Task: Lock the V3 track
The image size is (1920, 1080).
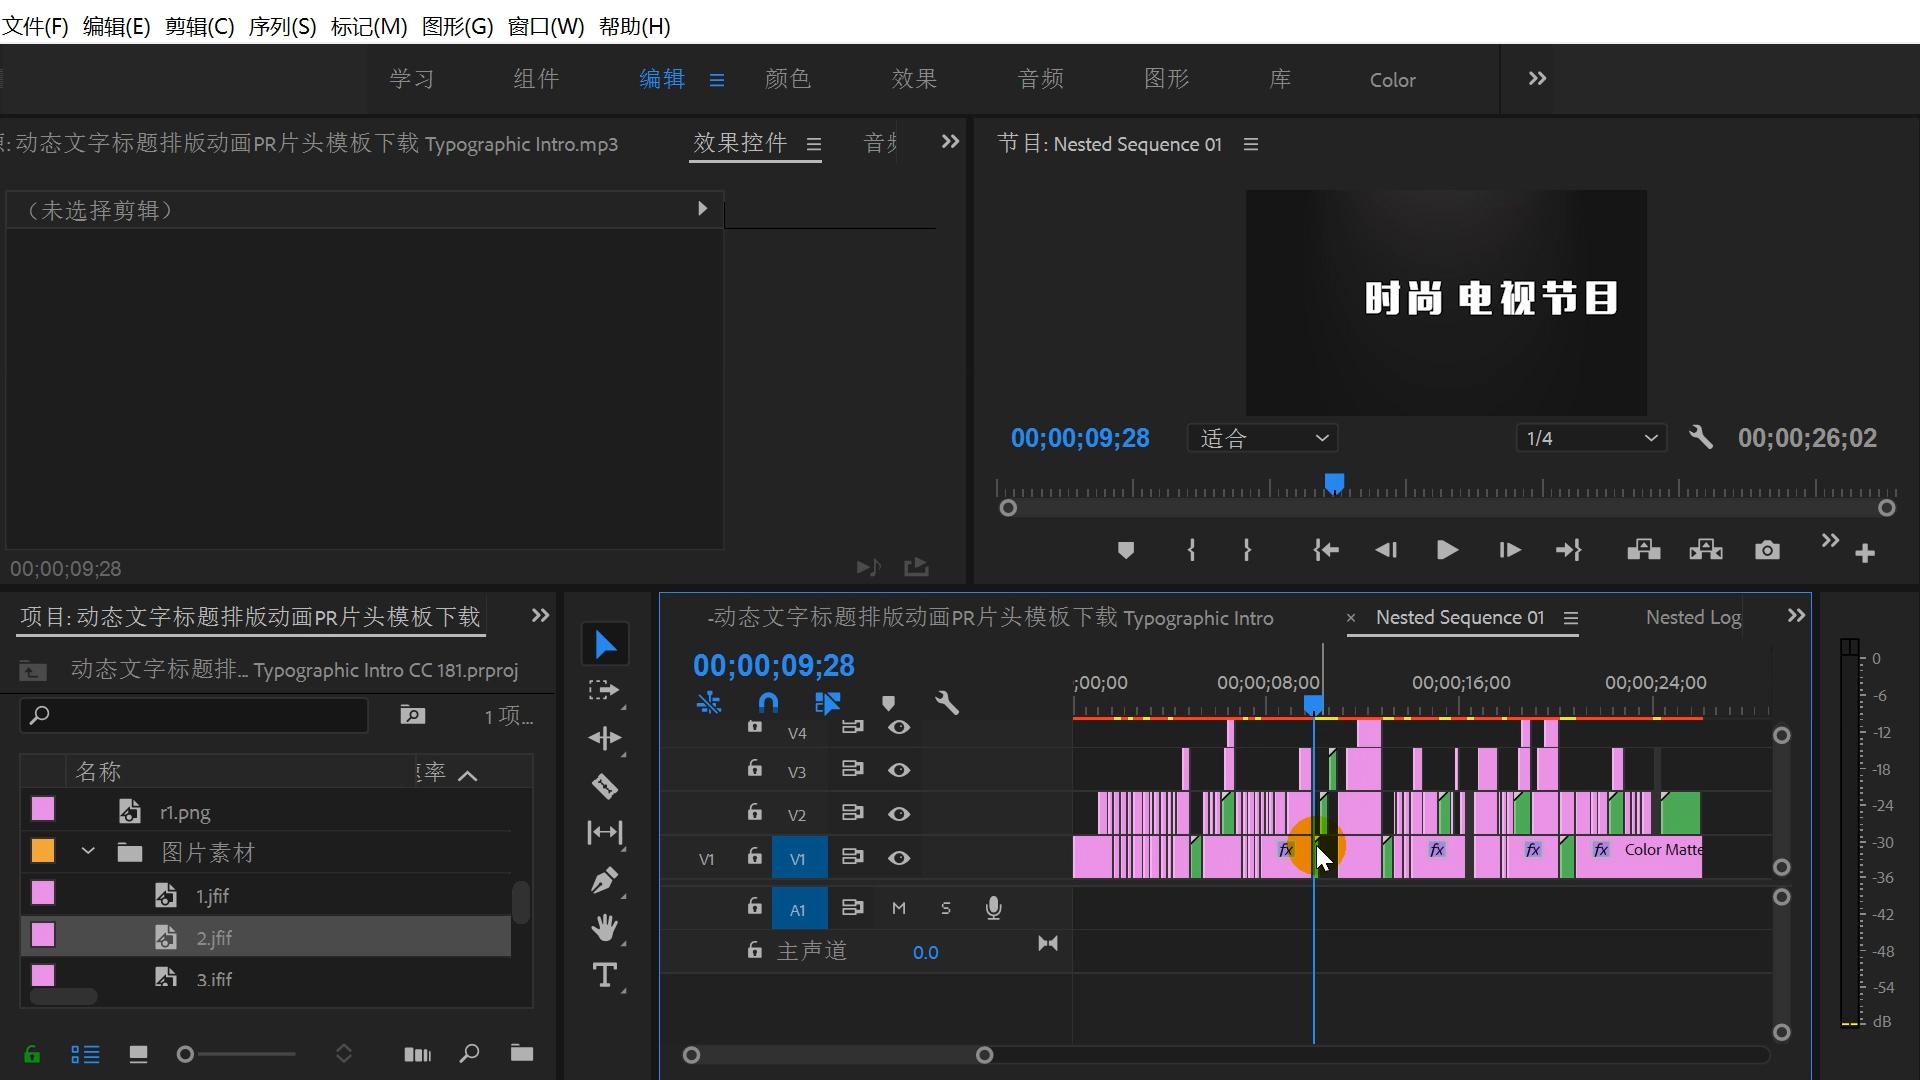Action: pyautogui.click(x=755, y=768)
